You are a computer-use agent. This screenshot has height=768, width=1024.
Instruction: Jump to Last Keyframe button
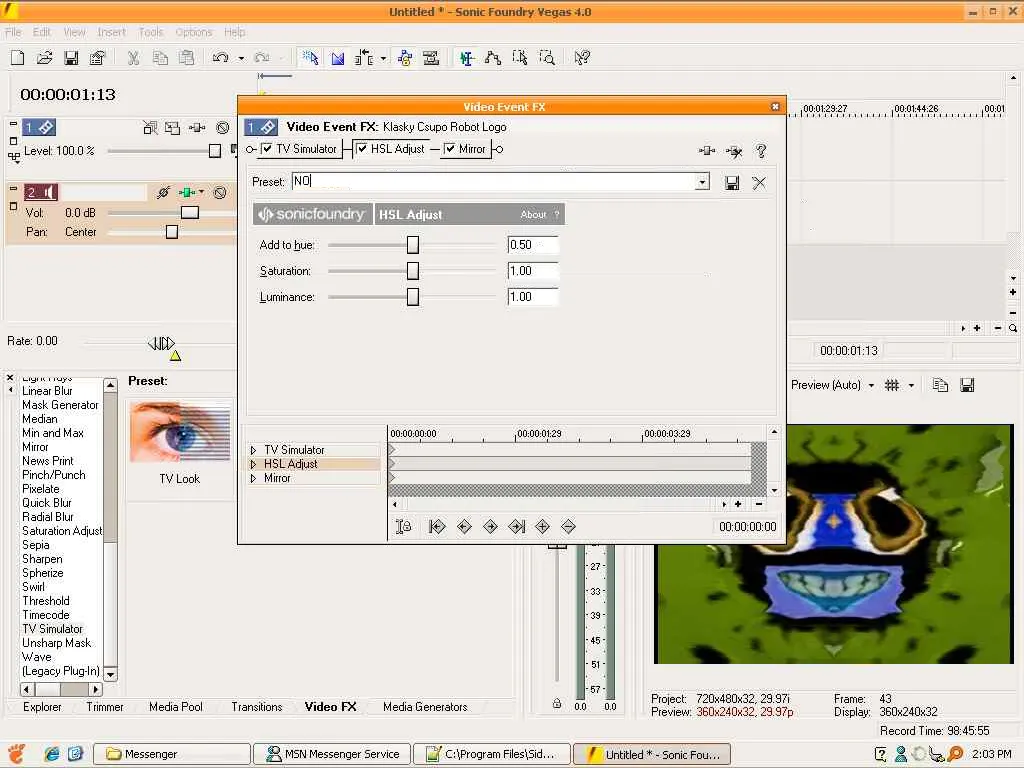(x=517, y=526)
